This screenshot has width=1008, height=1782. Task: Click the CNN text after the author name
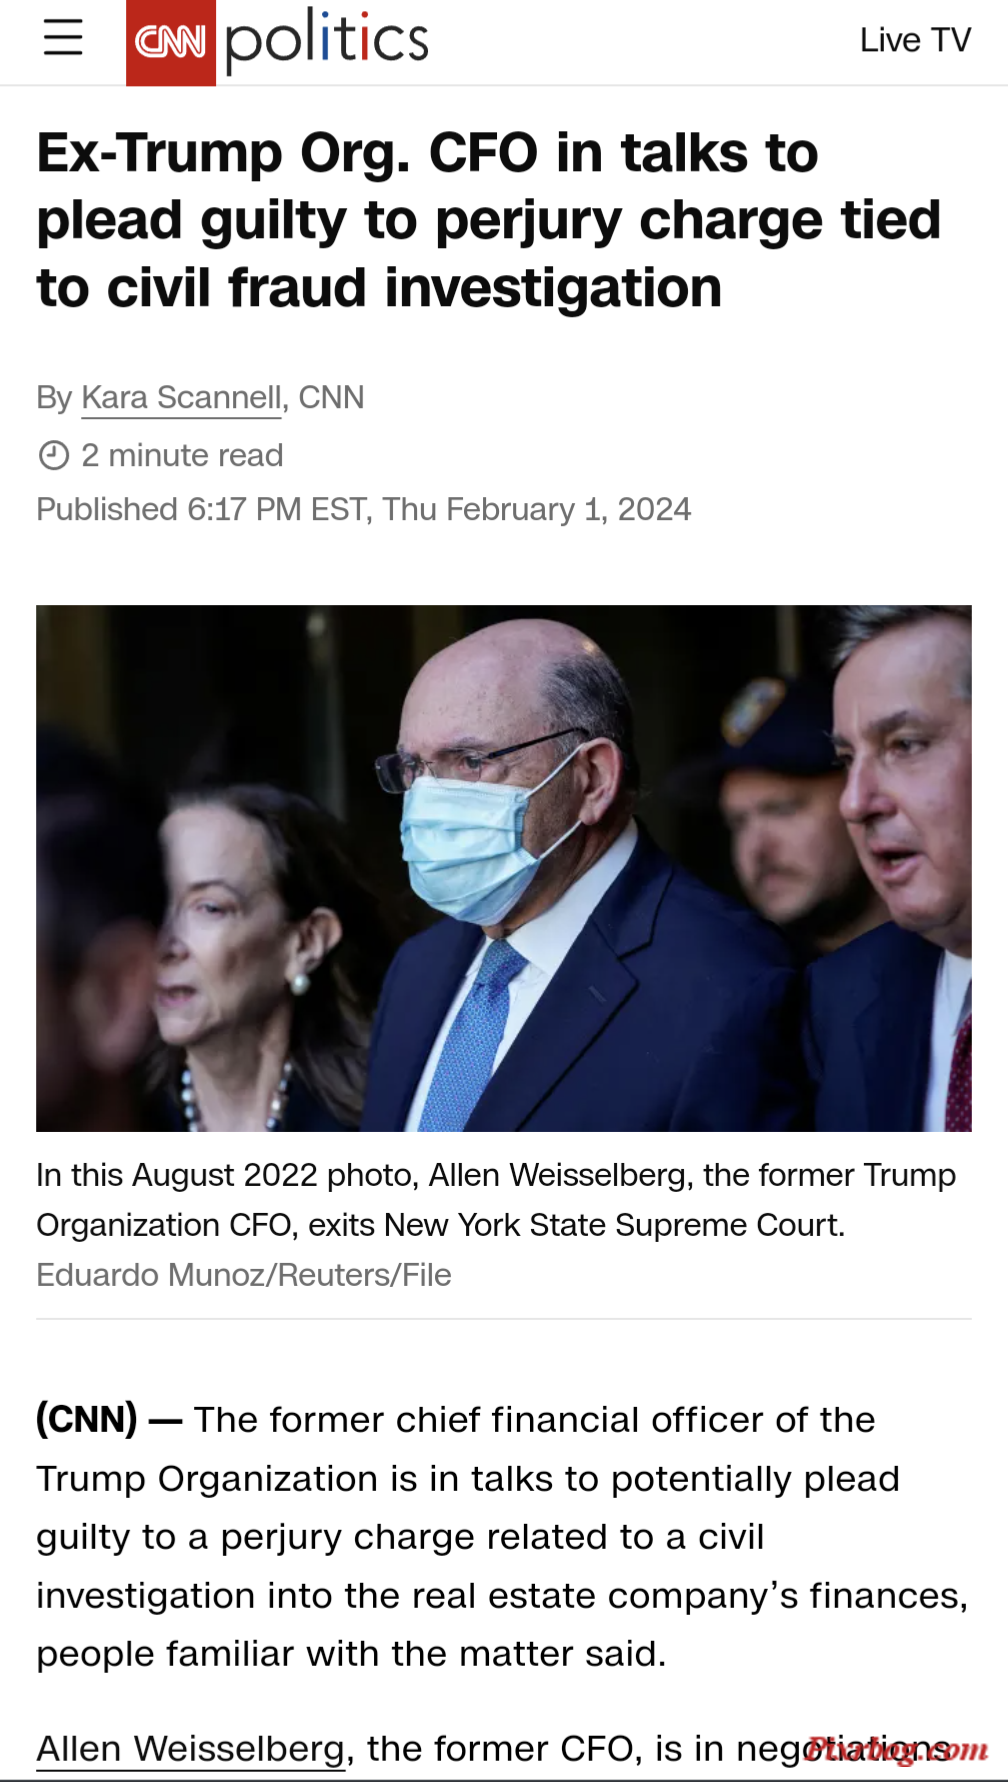tap(331, 397)
